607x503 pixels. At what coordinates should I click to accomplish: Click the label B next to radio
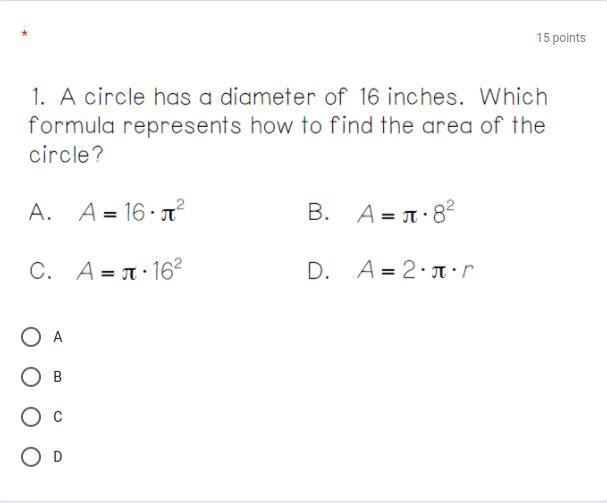click(x=58, y=377)
